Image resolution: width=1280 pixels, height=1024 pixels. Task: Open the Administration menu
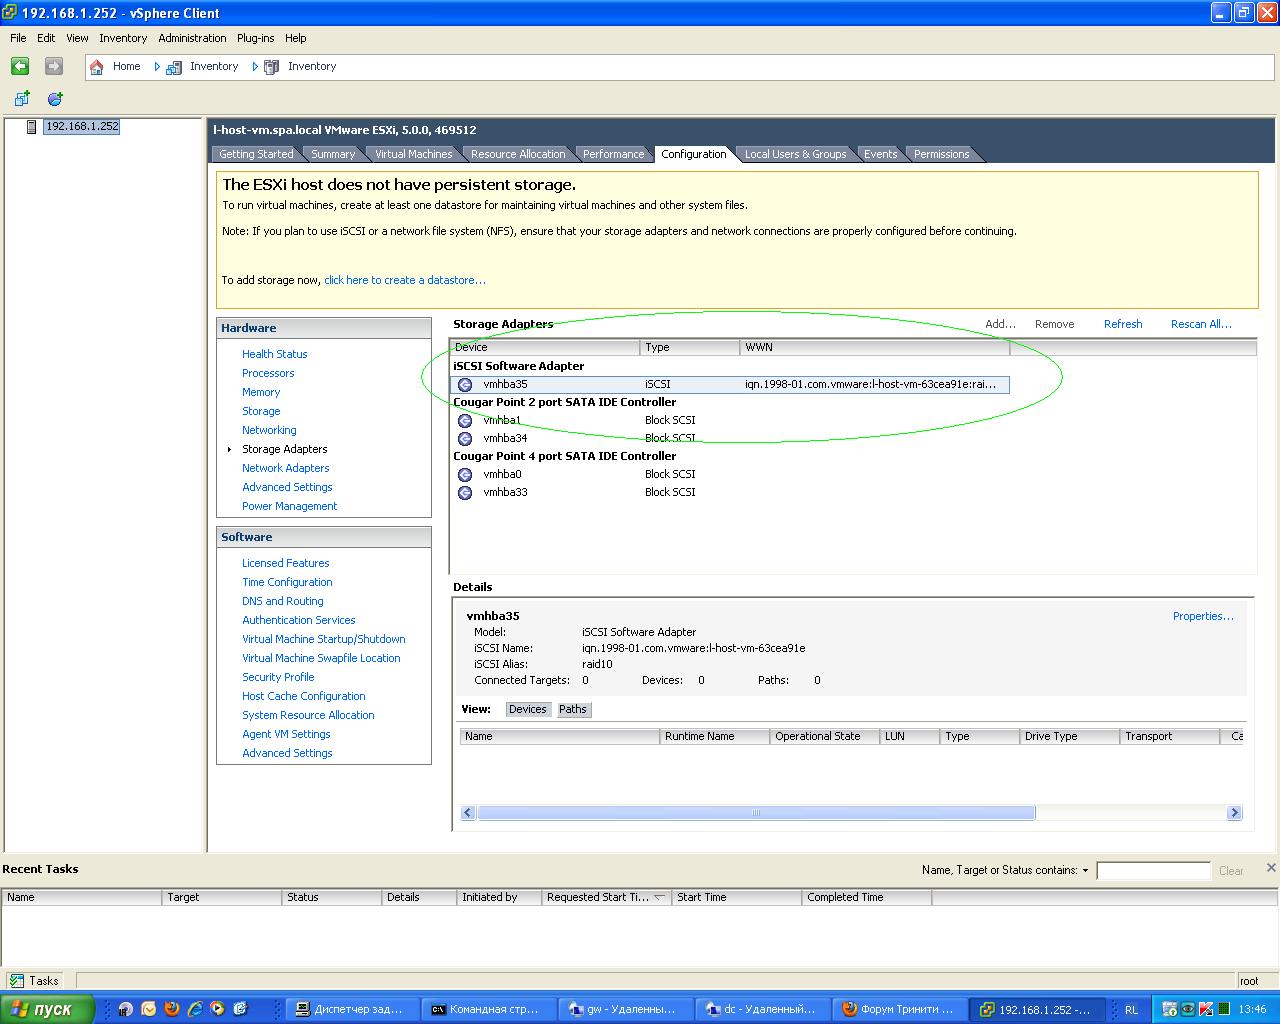[x=192, y=38]
